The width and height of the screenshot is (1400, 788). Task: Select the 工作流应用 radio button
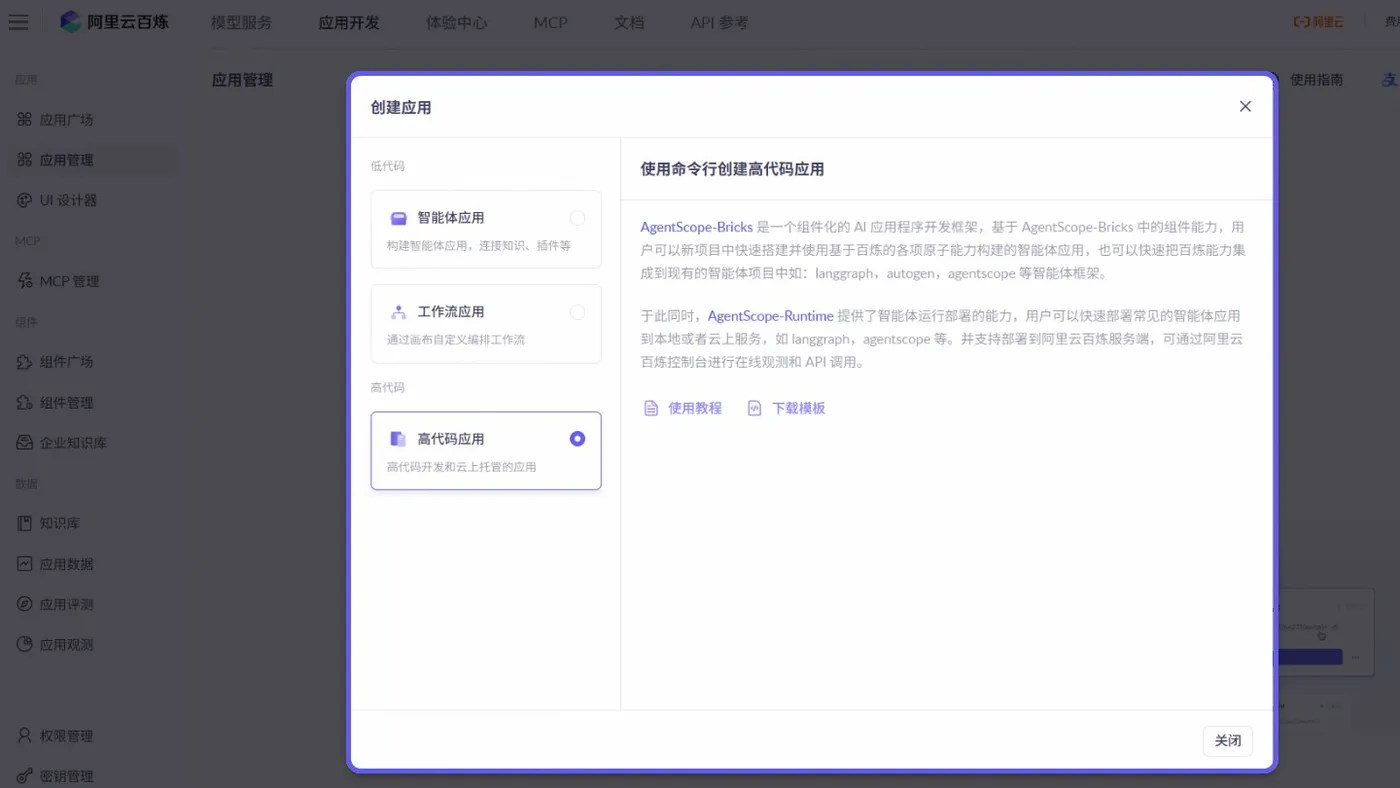[x=577, y=312]
